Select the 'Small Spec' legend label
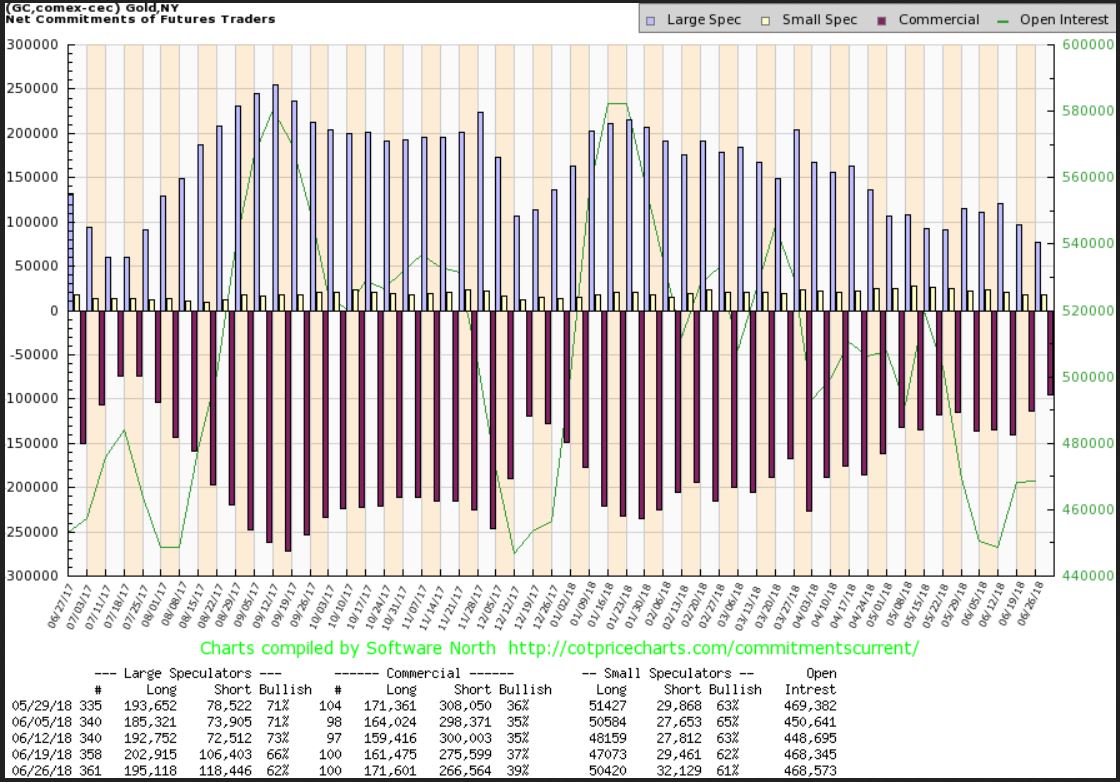 819,19
